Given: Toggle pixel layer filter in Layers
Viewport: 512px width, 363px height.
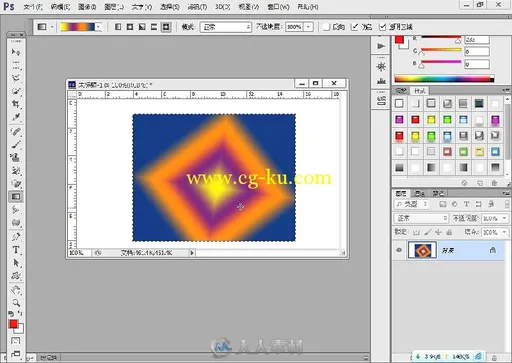Looking at the screenshot, I should point(442,204).
